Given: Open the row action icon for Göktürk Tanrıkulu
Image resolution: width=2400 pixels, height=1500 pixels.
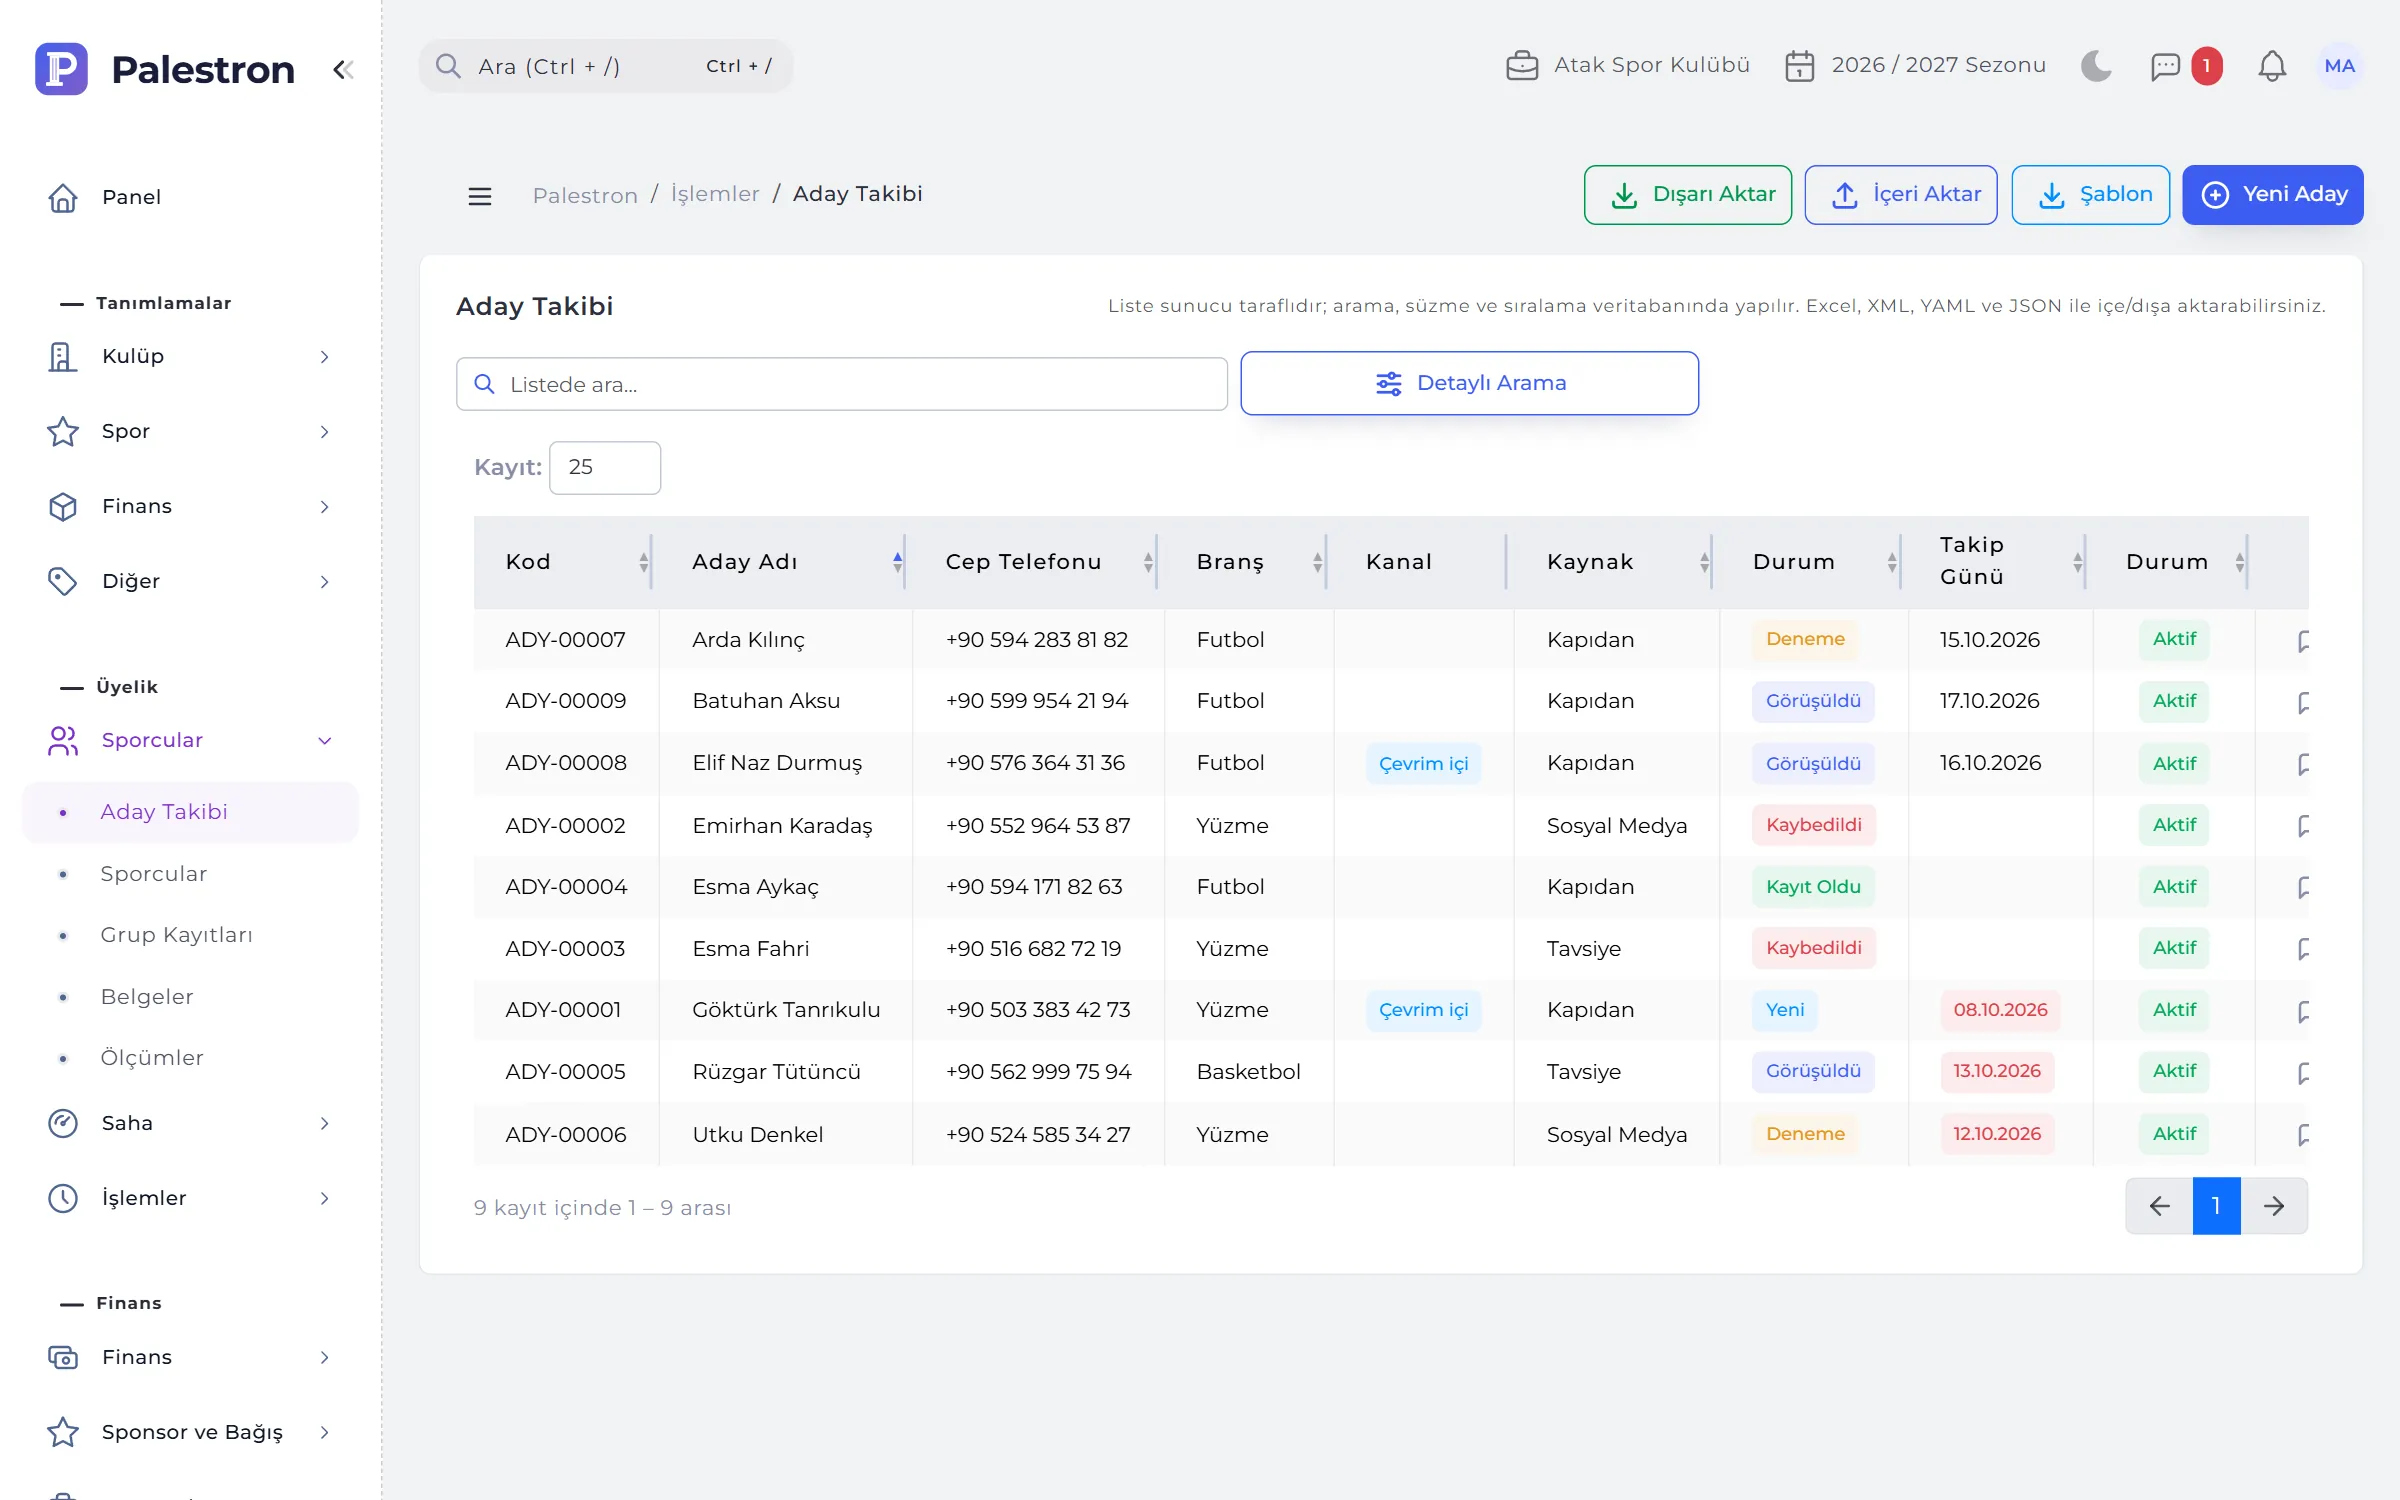Looking at the screenshot, I should (x=2303, y=1011).
